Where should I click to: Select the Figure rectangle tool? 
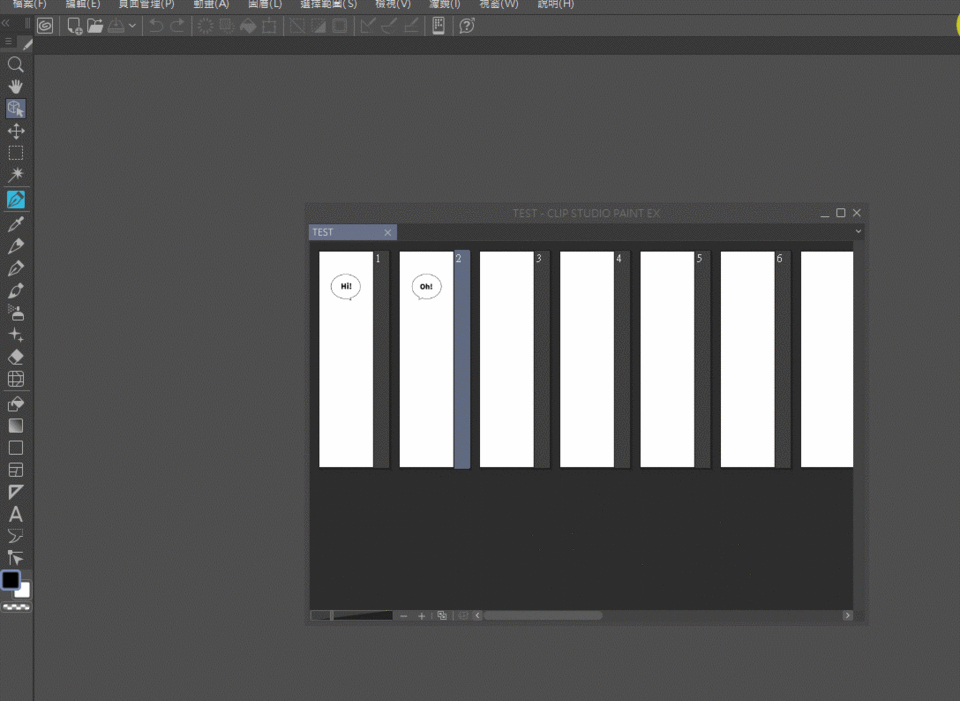coord(16,448)
